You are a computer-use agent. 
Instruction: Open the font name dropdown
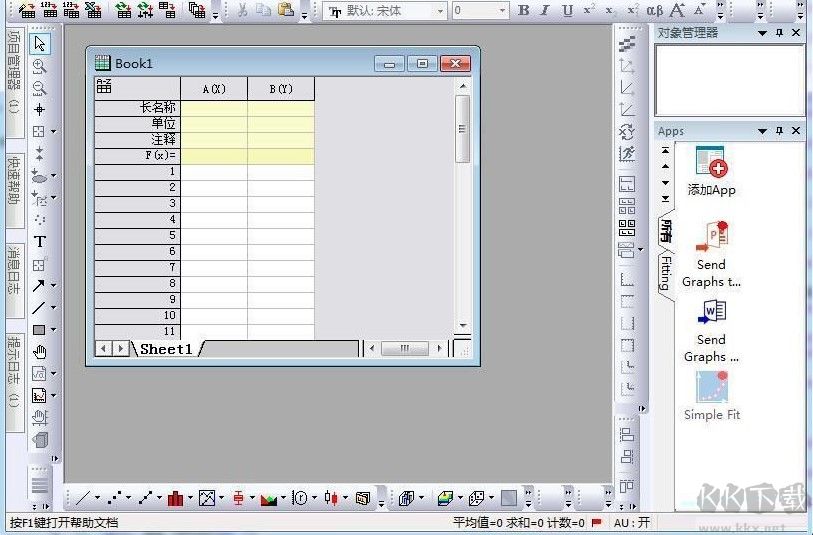pos(440,11)
